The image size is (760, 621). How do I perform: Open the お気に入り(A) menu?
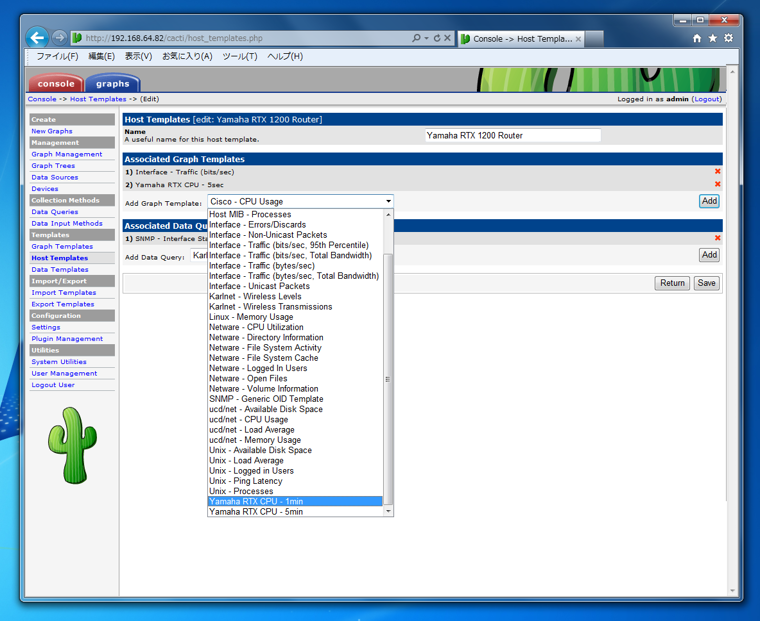[187, 56]
